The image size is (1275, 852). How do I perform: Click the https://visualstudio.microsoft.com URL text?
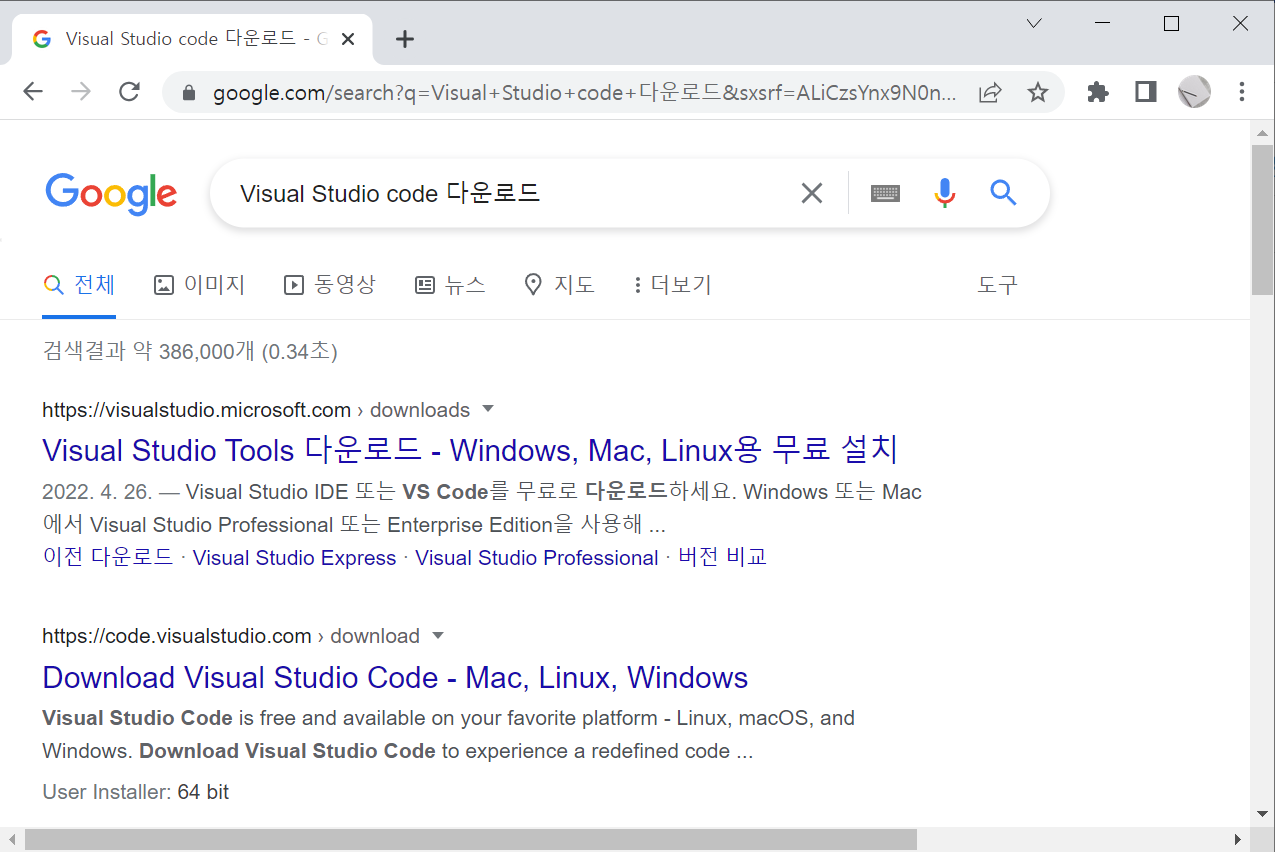[x=196, y=410]
